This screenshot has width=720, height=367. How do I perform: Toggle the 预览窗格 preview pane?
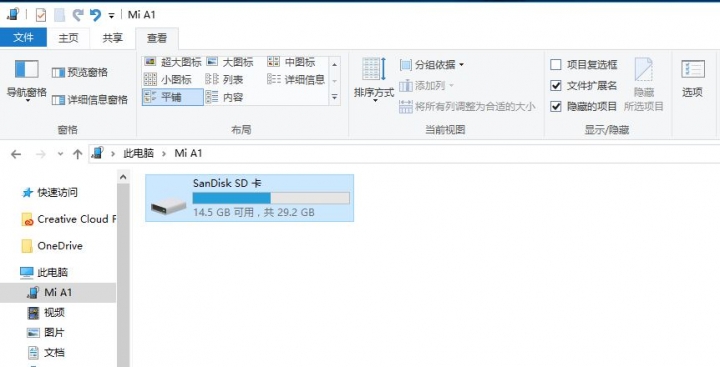(x=80, y=73)
